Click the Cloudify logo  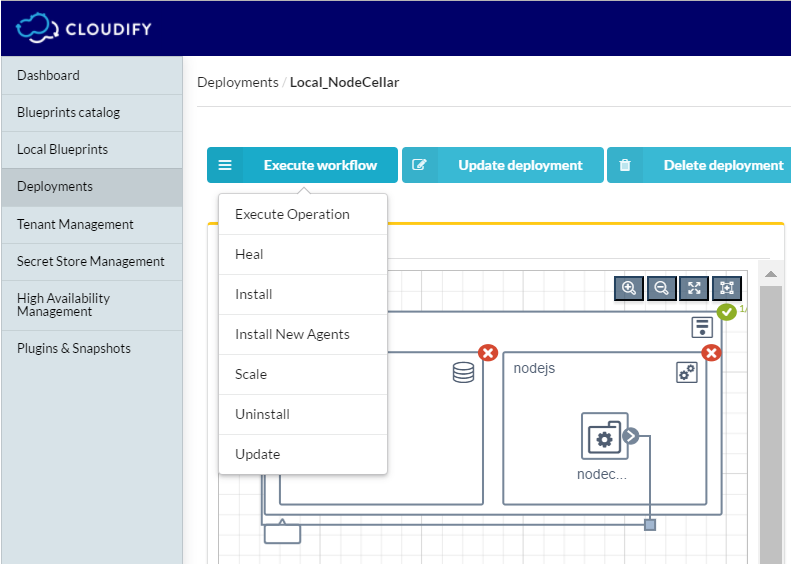click(x=84, y=28)
